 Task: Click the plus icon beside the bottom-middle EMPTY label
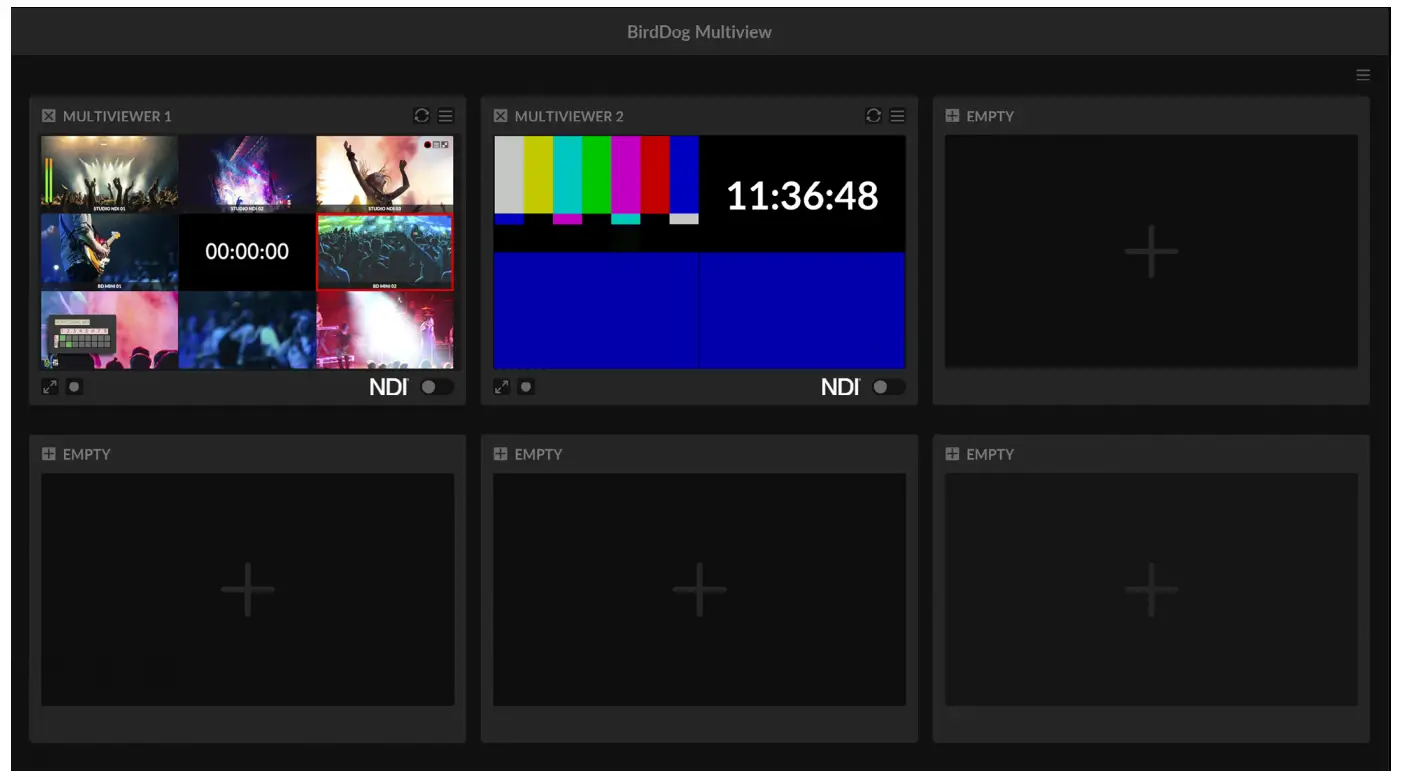(x=501, y=454)
